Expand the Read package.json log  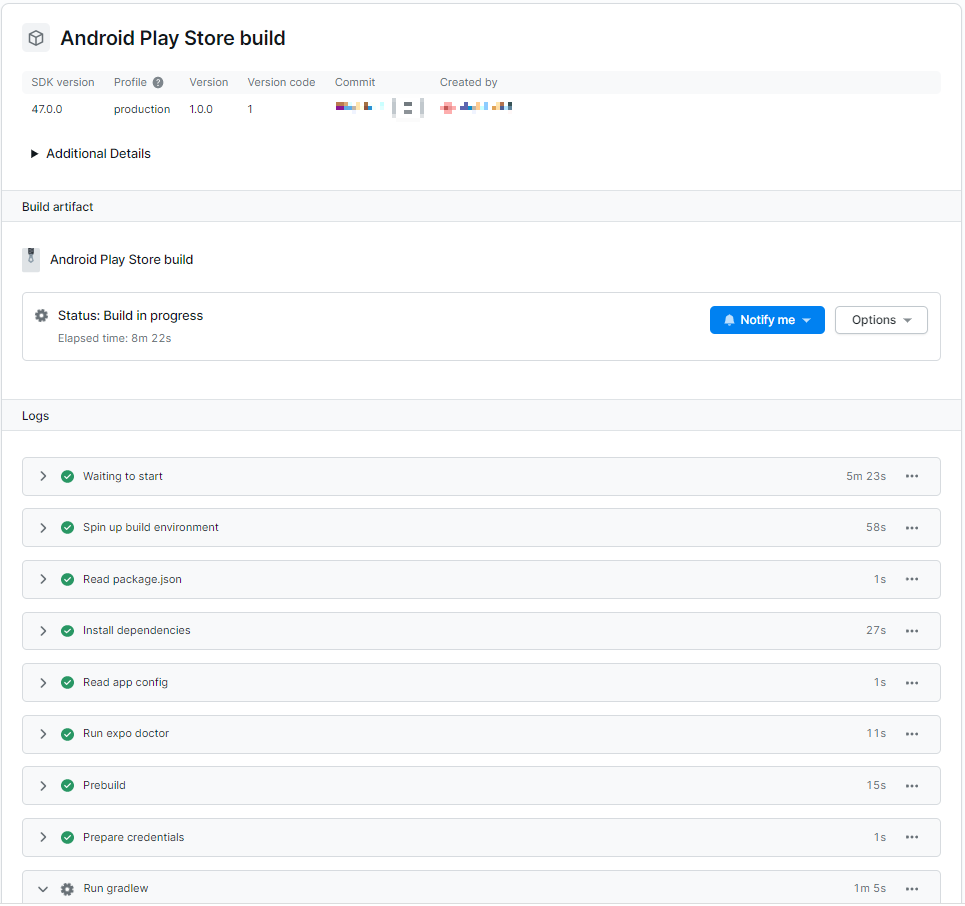coord(43,579)
